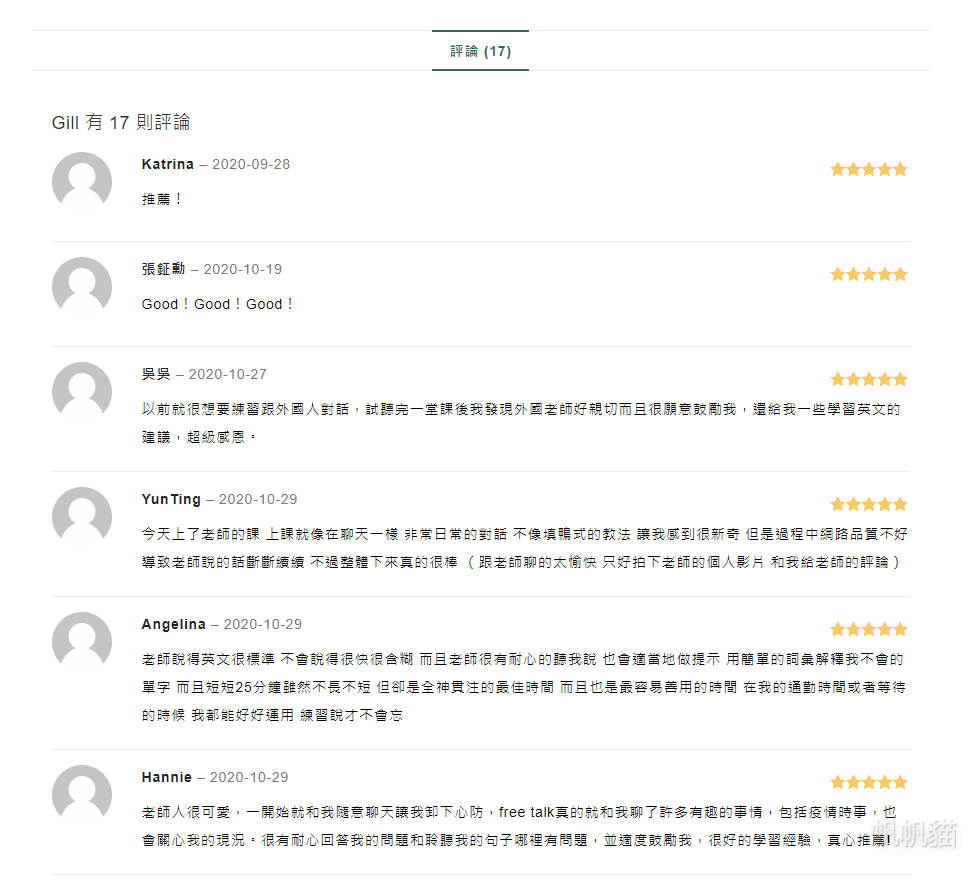The image size is (971, 890).
Task: Click Hannie's five-star rating
Action: [x=868, y=783]
